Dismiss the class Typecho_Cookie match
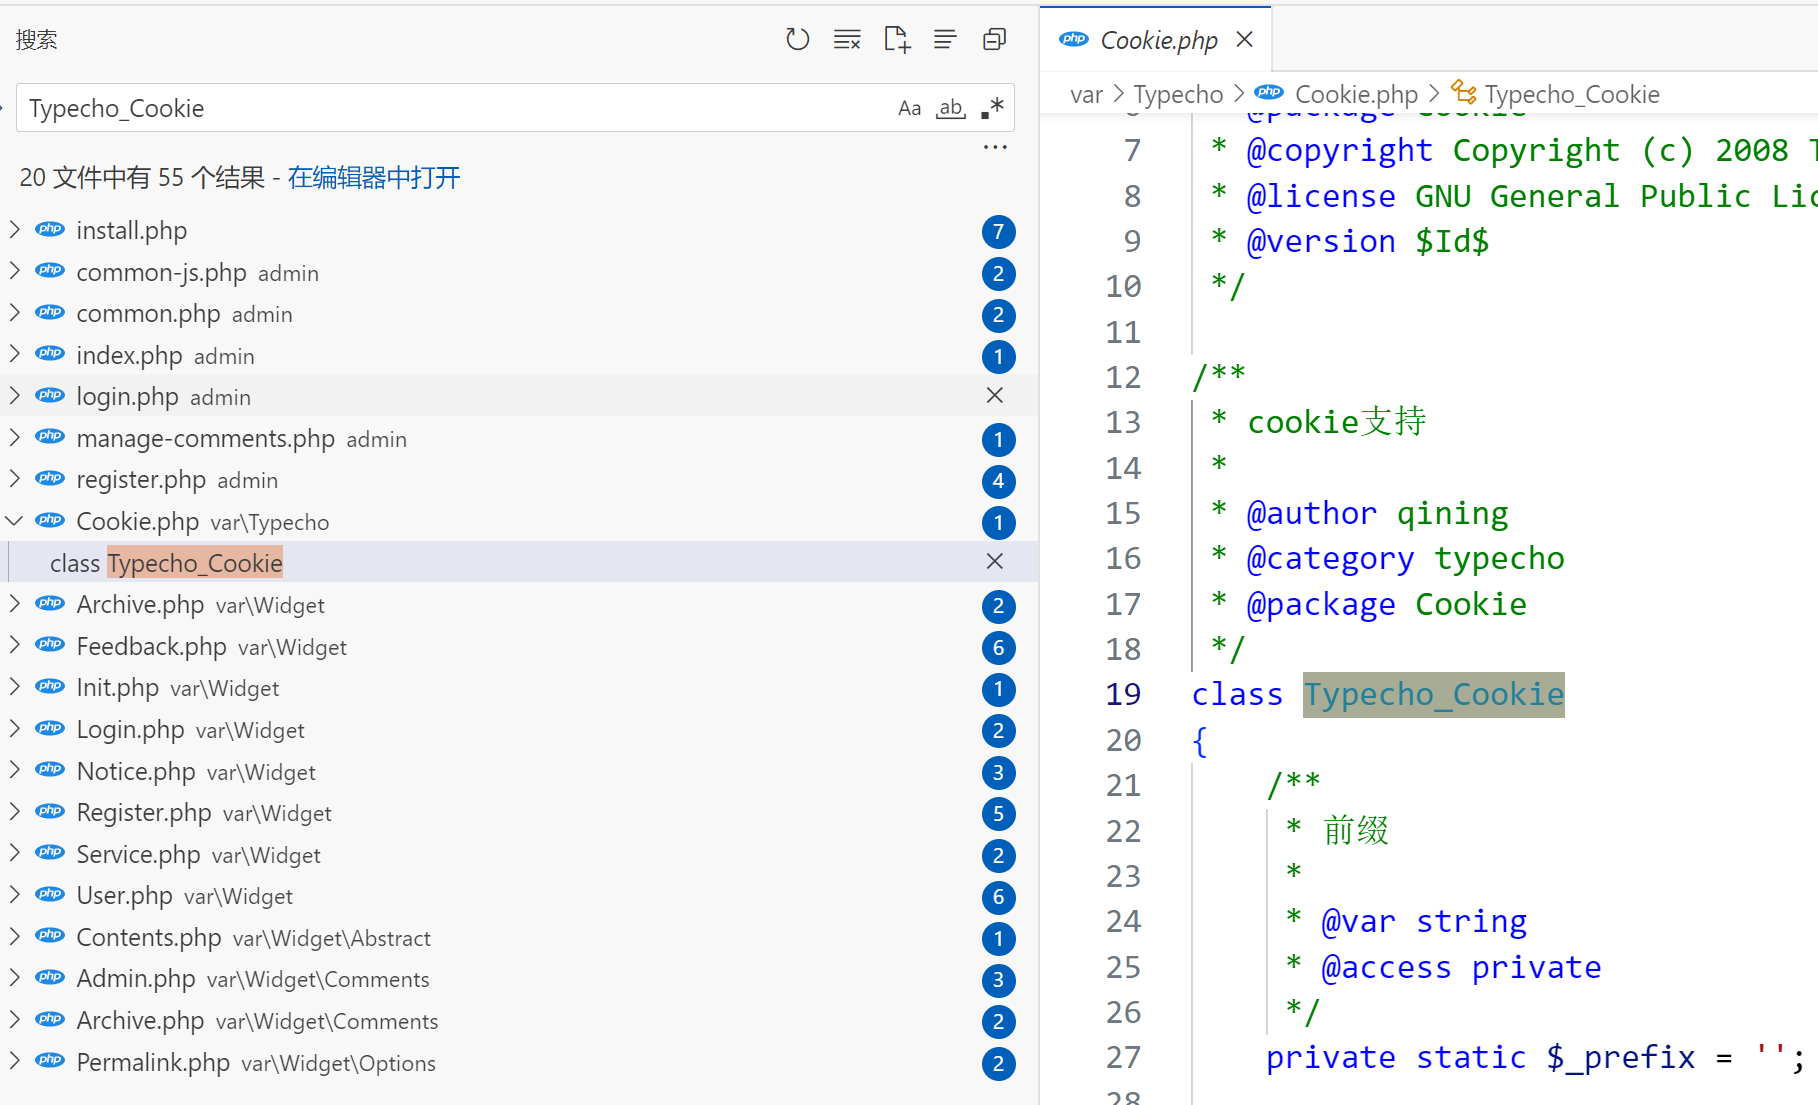Screen dimensions: 1818x1105 tap(995, 562)
